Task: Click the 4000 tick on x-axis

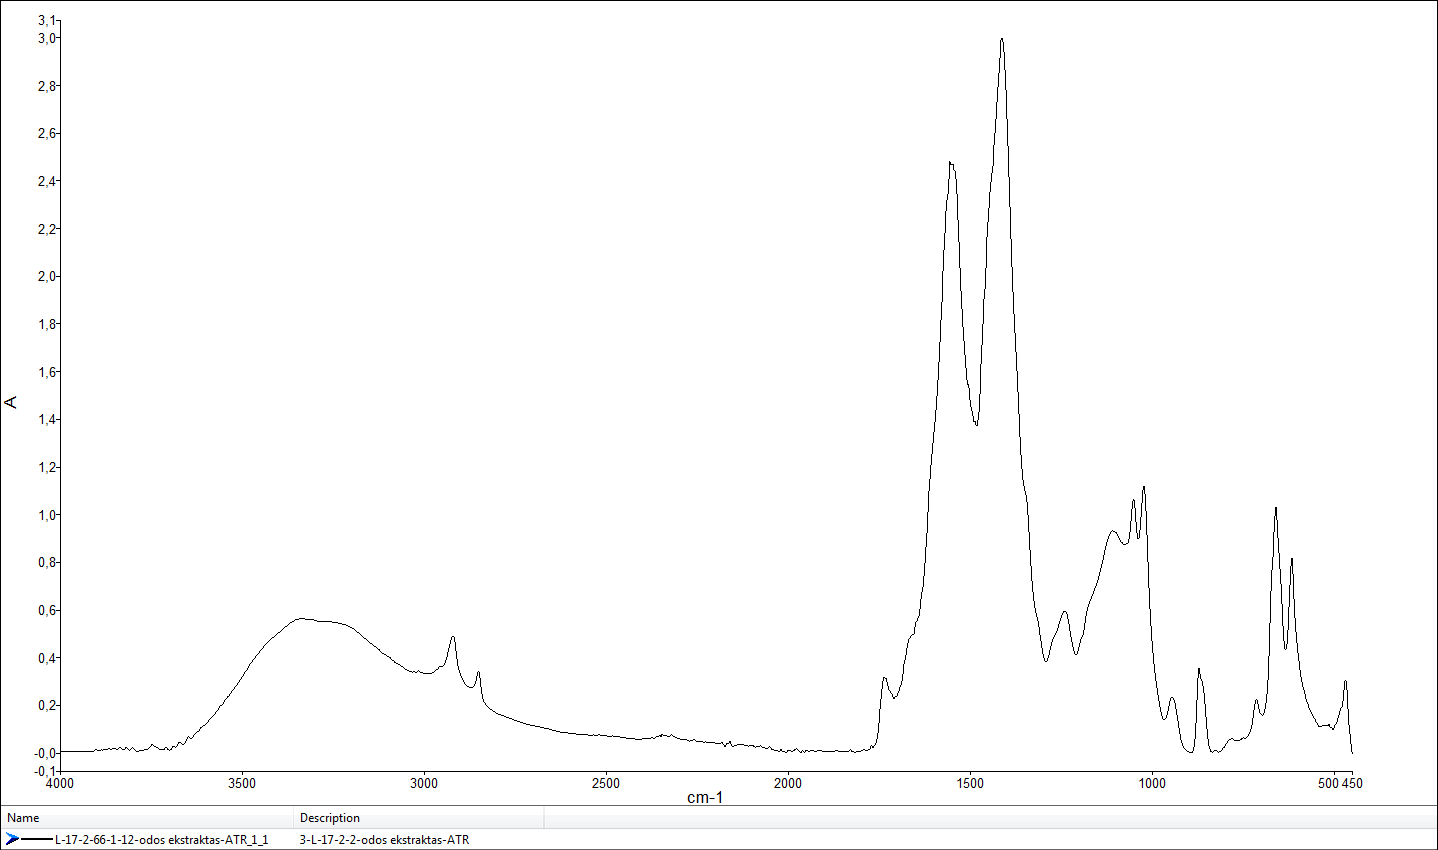Action: point(60,783)
